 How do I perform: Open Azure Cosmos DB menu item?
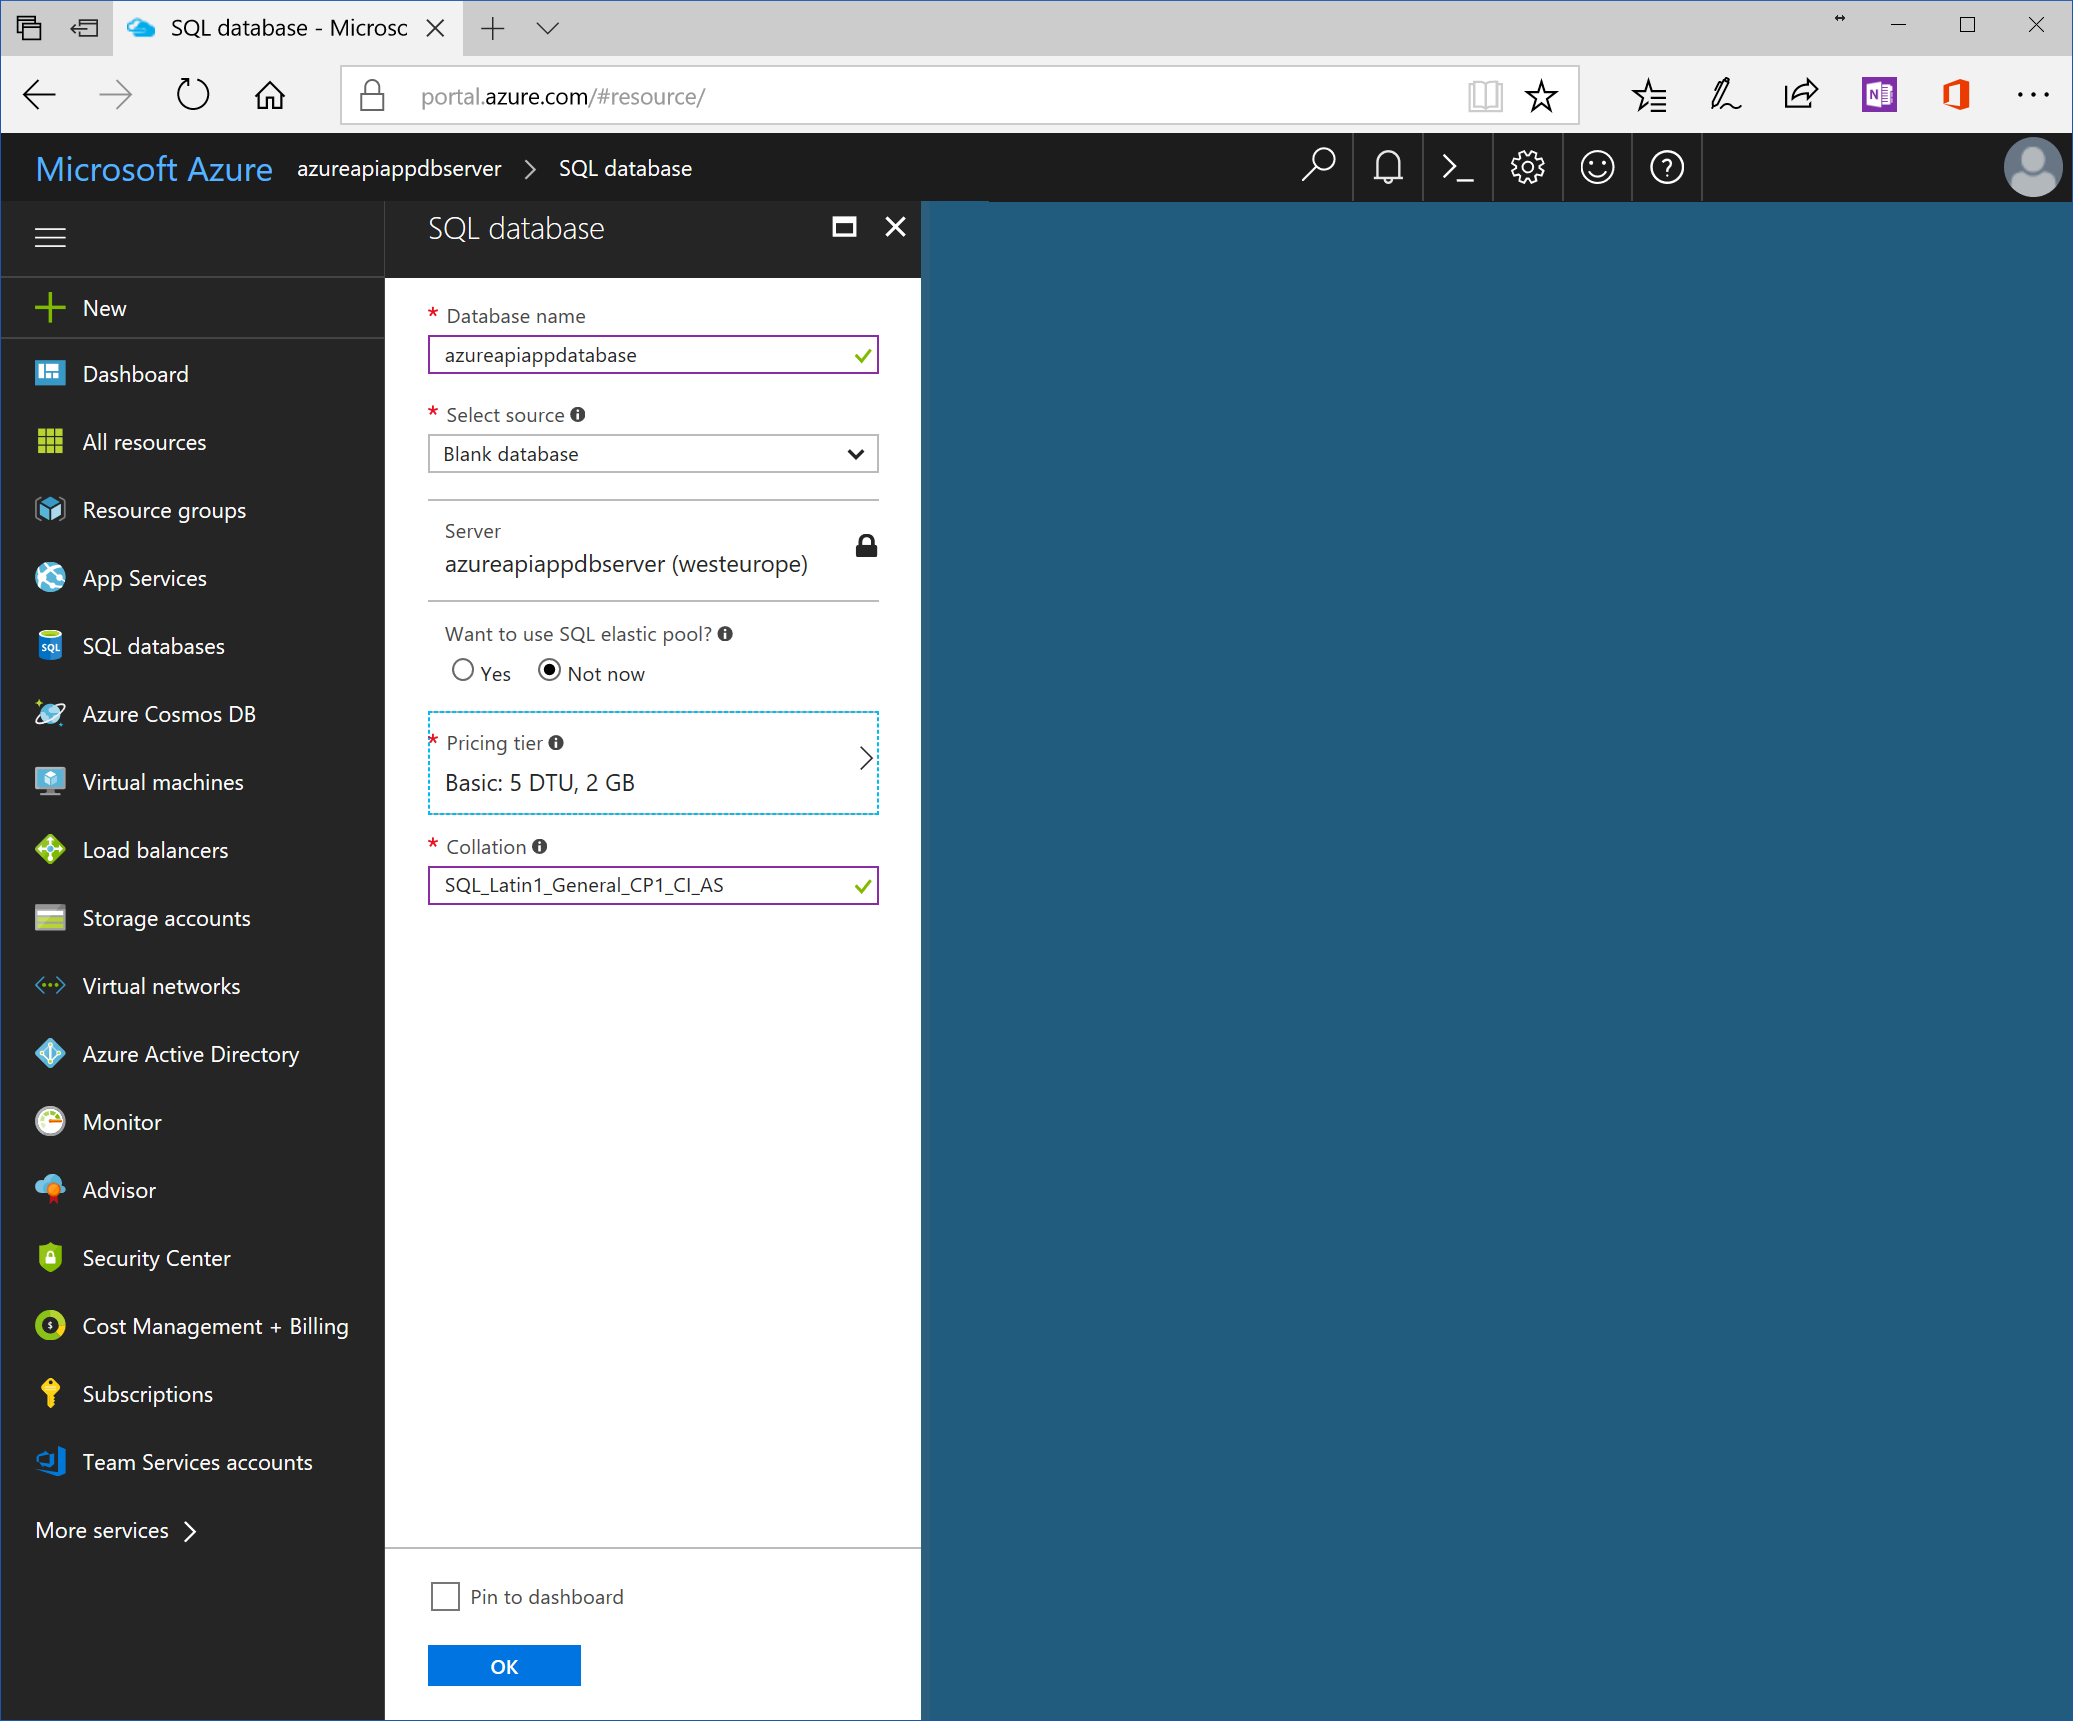click(169, 715)
